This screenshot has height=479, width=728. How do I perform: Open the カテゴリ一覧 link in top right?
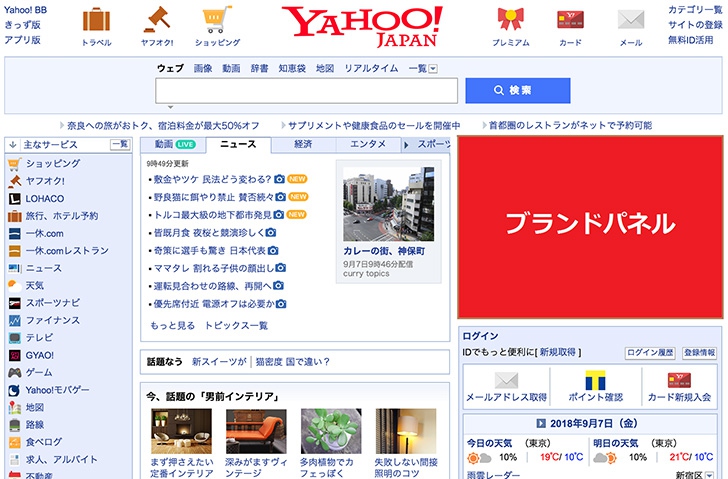click(695, 9)
